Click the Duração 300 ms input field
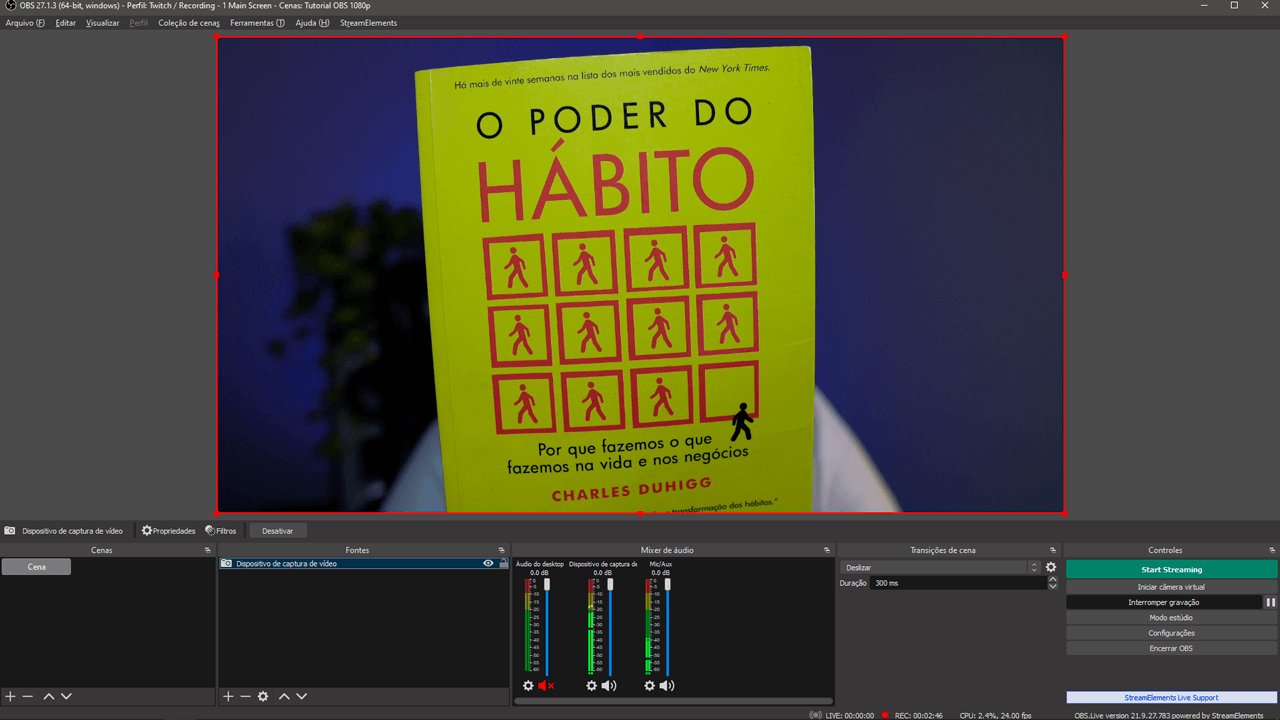1280x720 pixels. pyautogui.click(x=958, y=583)
